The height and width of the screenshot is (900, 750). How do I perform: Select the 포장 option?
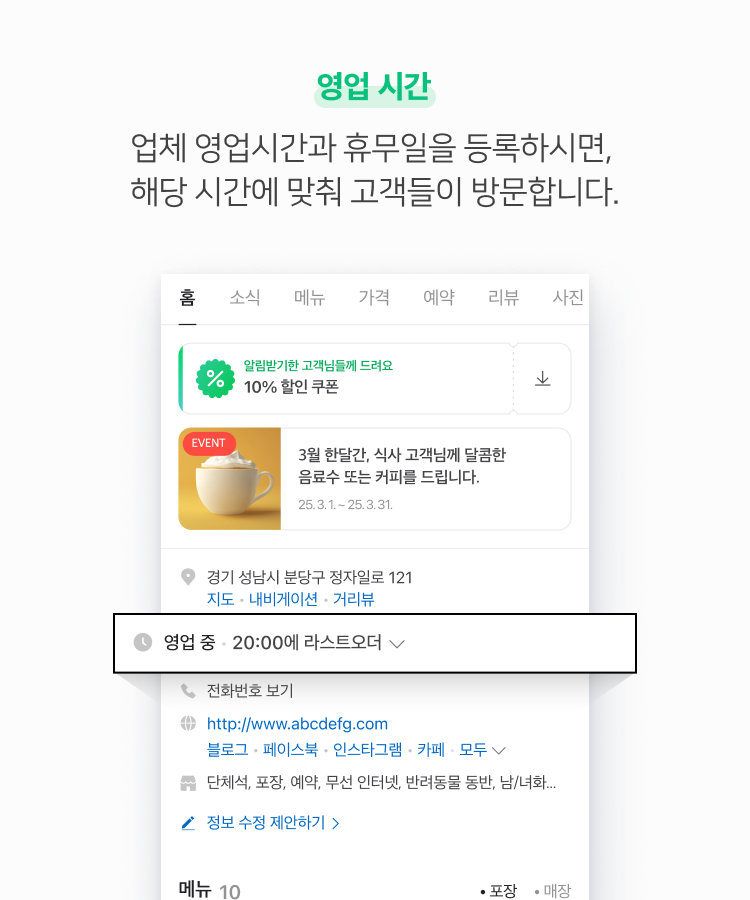coord(499,890)
